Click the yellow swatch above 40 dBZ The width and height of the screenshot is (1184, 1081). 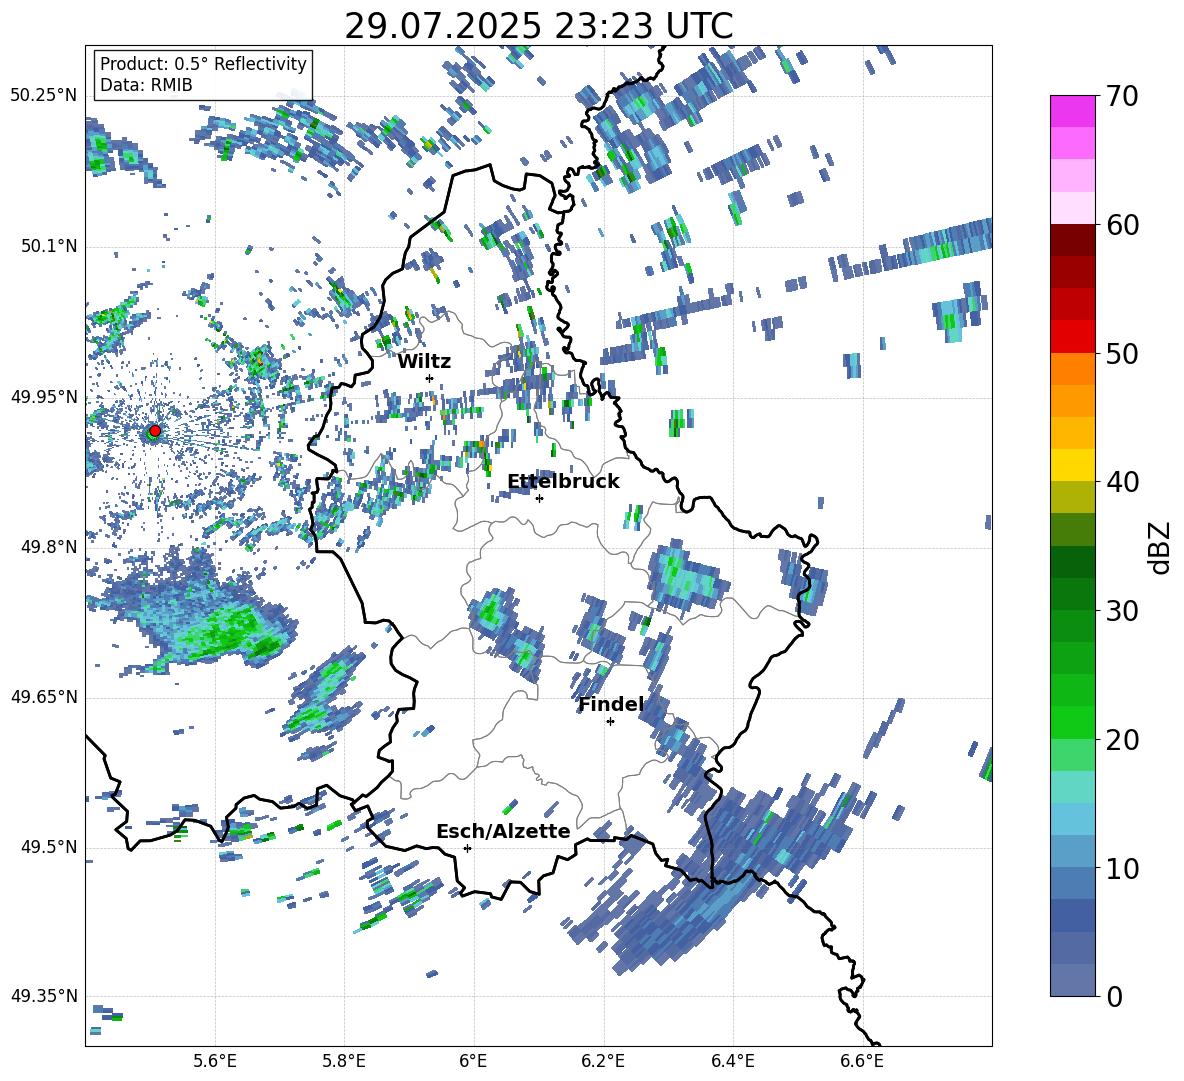click(x=1072, y=465)
